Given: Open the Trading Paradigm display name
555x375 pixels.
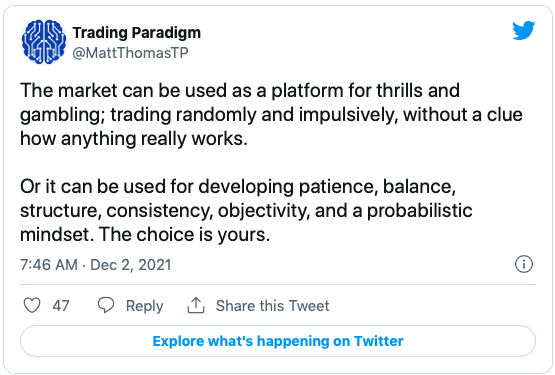Looking at the screenshot, I should coord(137,33).
